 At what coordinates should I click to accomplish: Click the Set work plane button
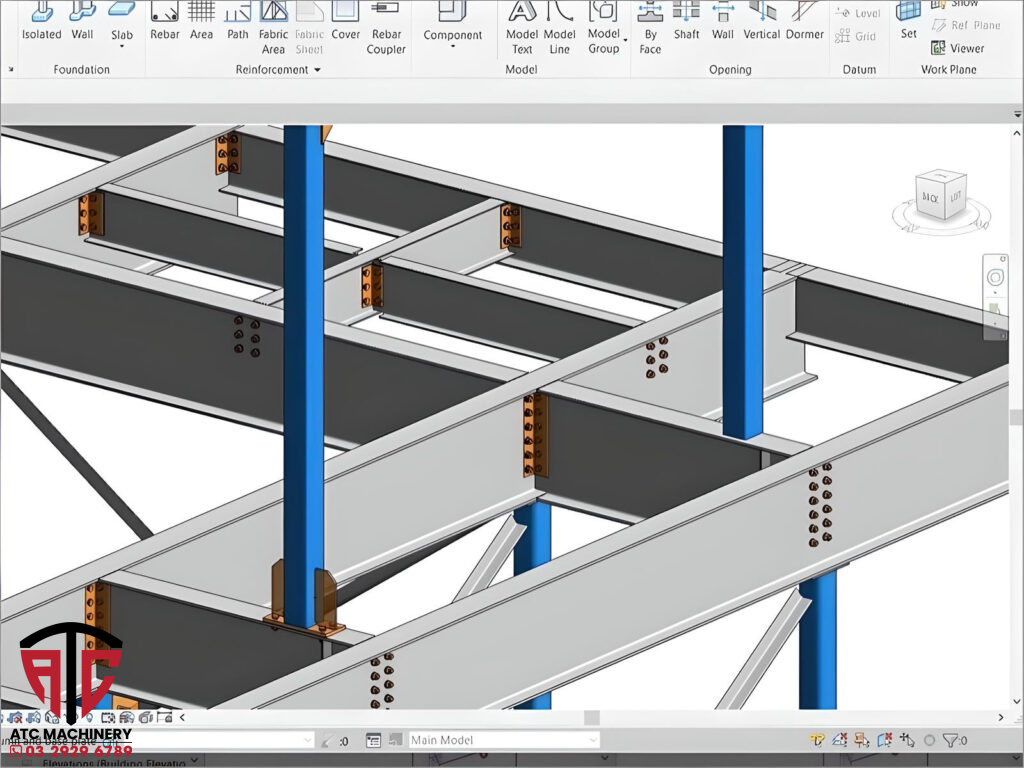pyautogui.click(x=908, y=22)
